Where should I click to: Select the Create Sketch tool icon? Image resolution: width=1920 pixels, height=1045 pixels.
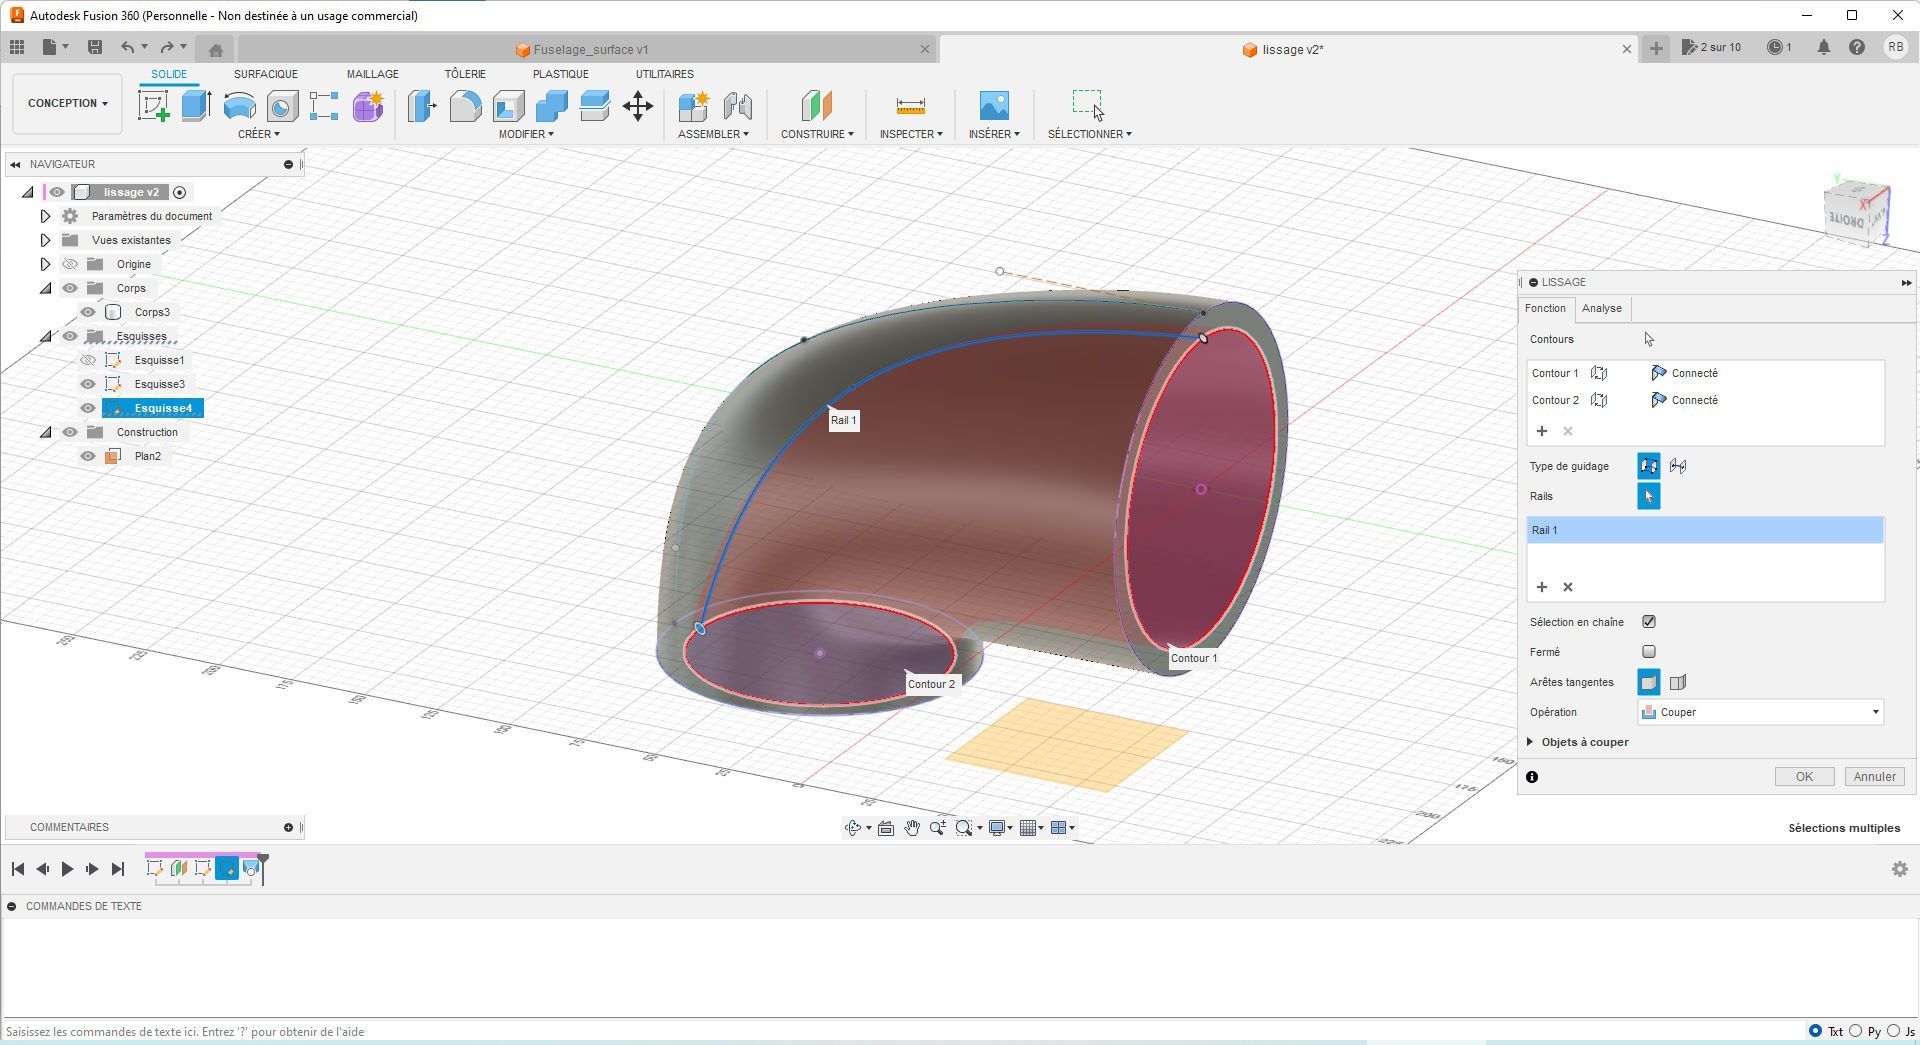point(153,106)
